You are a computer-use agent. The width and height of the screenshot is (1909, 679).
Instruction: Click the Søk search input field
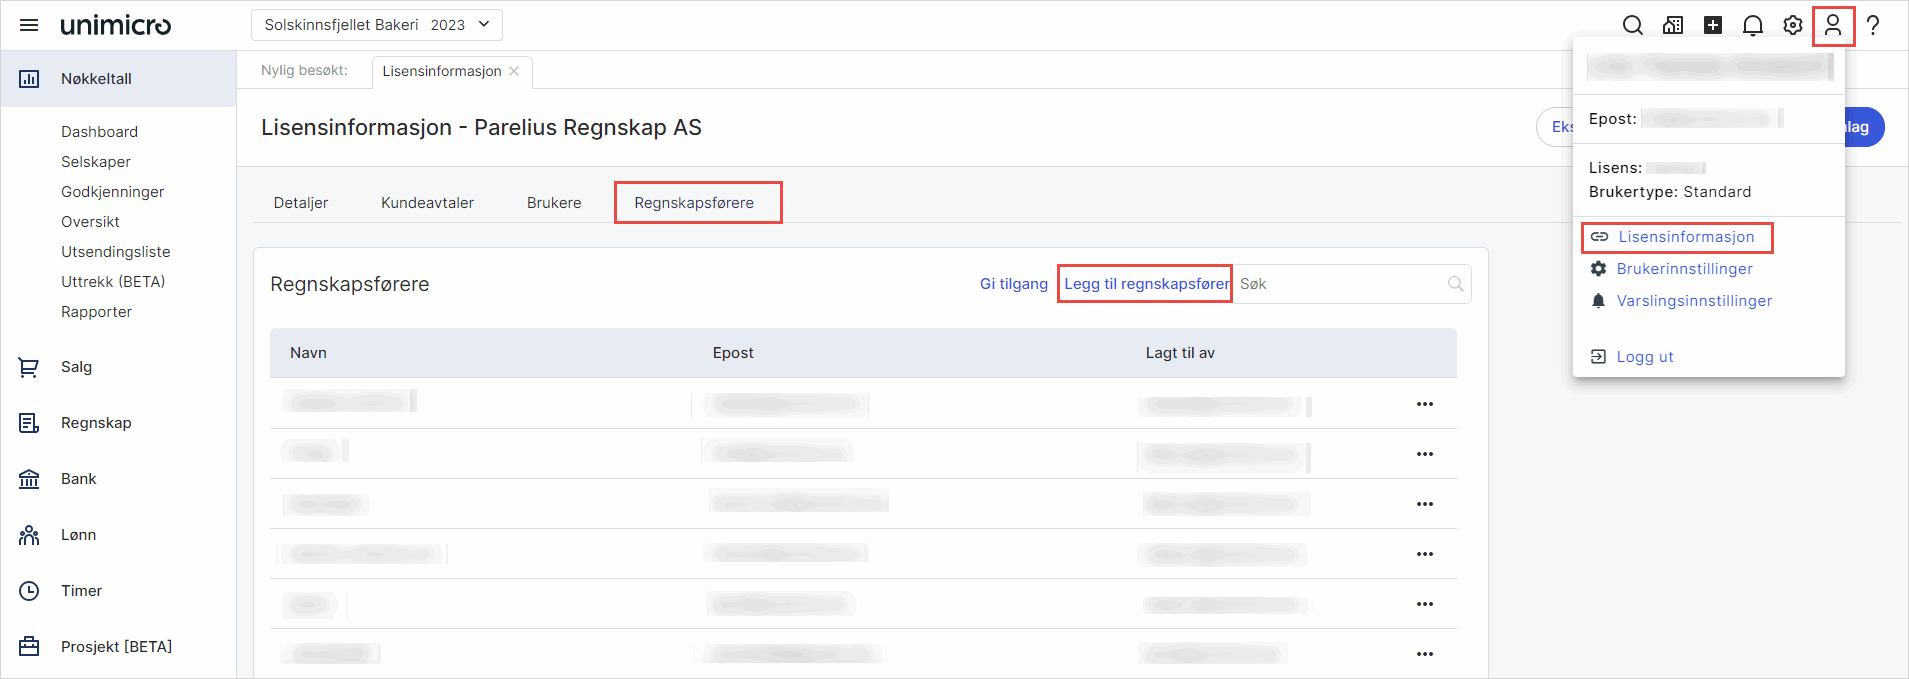(1340, 284)
